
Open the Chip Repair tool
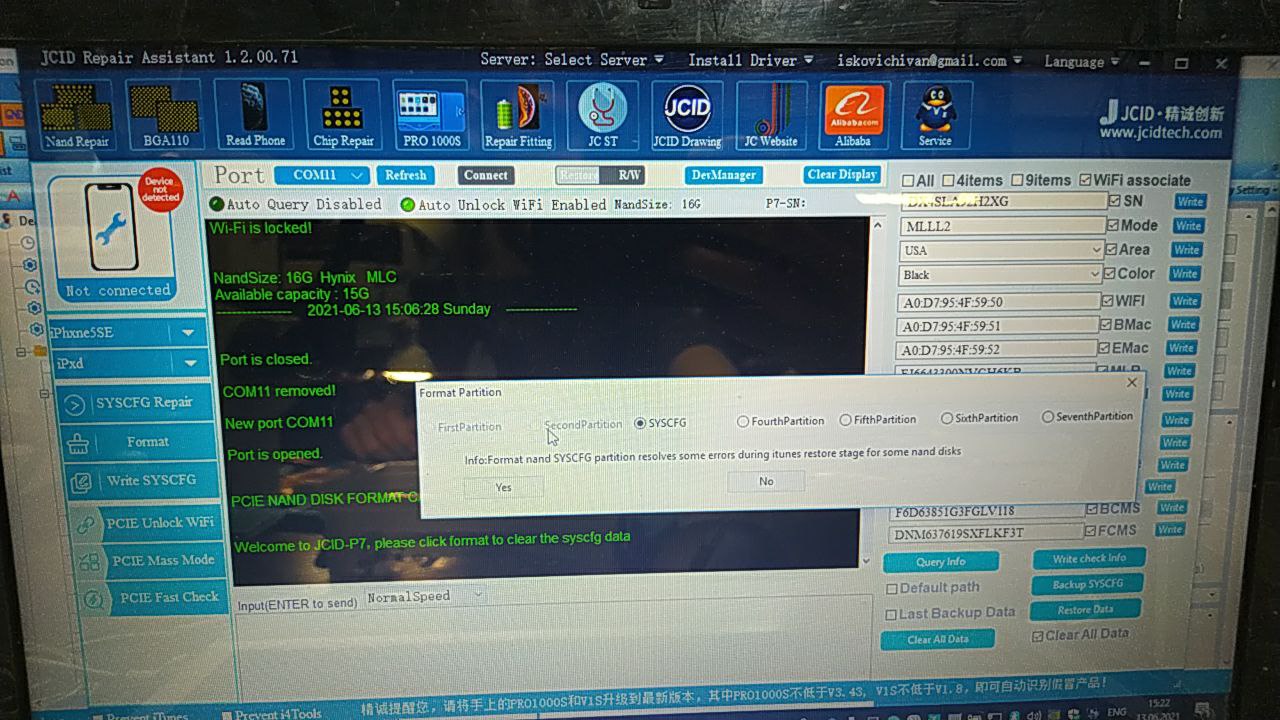(x=342, y=115)
